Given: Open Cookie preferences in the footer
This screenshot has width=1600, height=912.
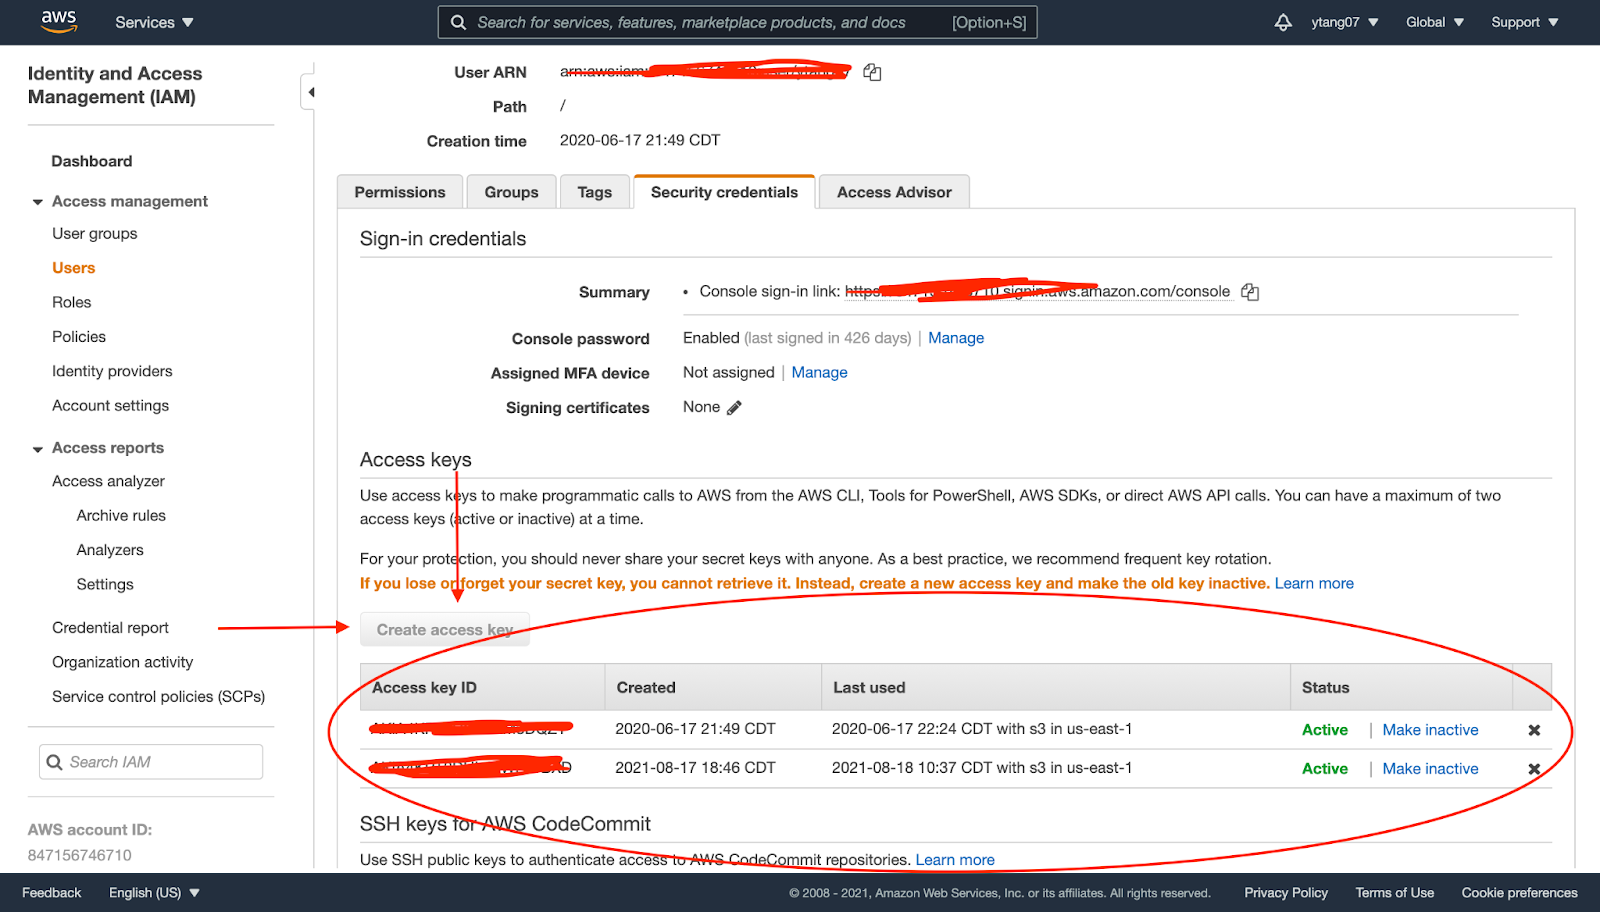Looking at the screenshot, I should (1519, 893).
